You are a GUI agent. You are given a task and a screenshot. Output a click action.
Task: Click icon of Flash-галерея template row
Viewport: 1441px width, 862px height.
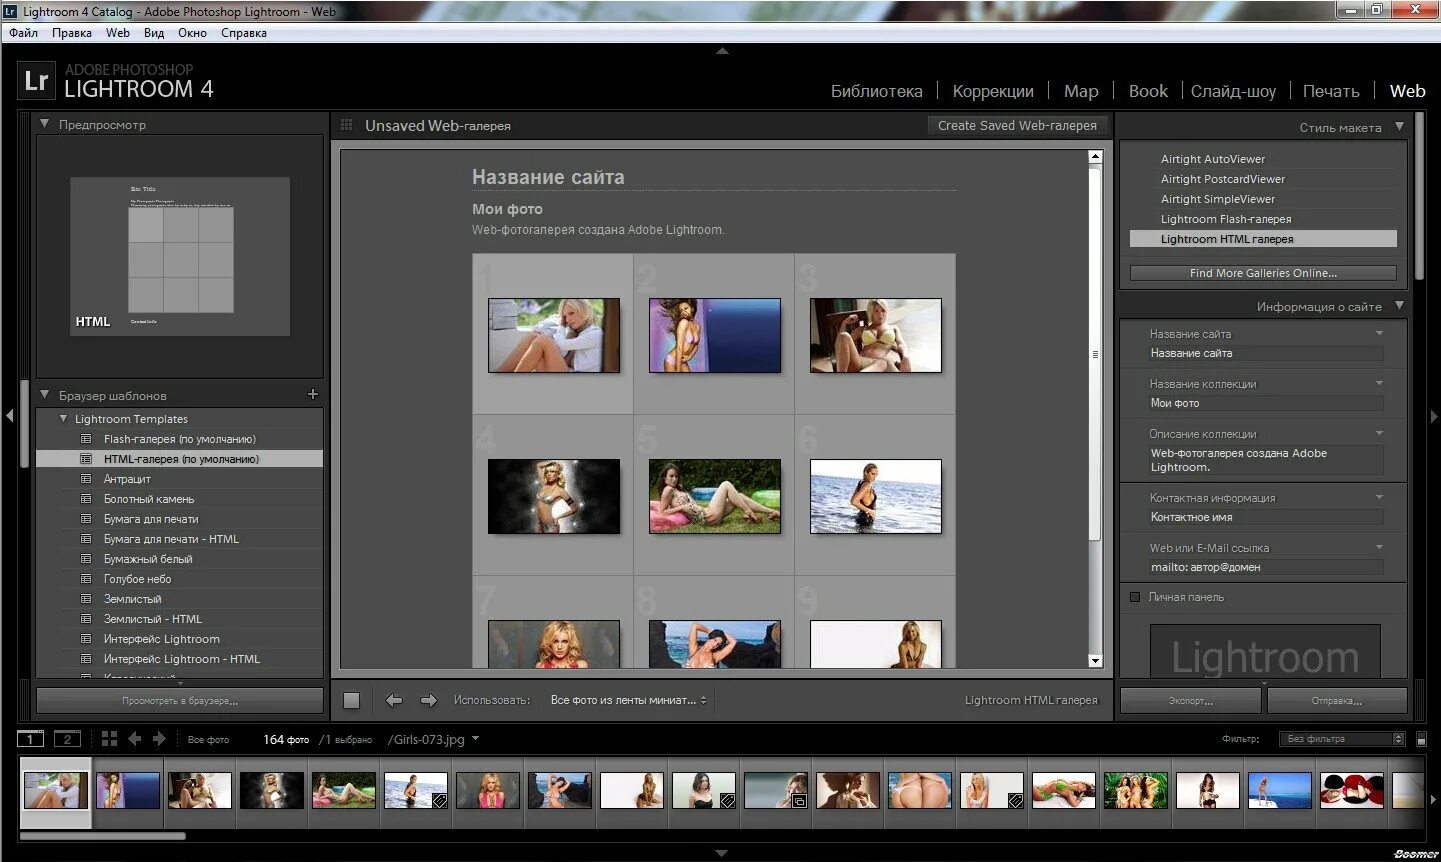(86, 439)
